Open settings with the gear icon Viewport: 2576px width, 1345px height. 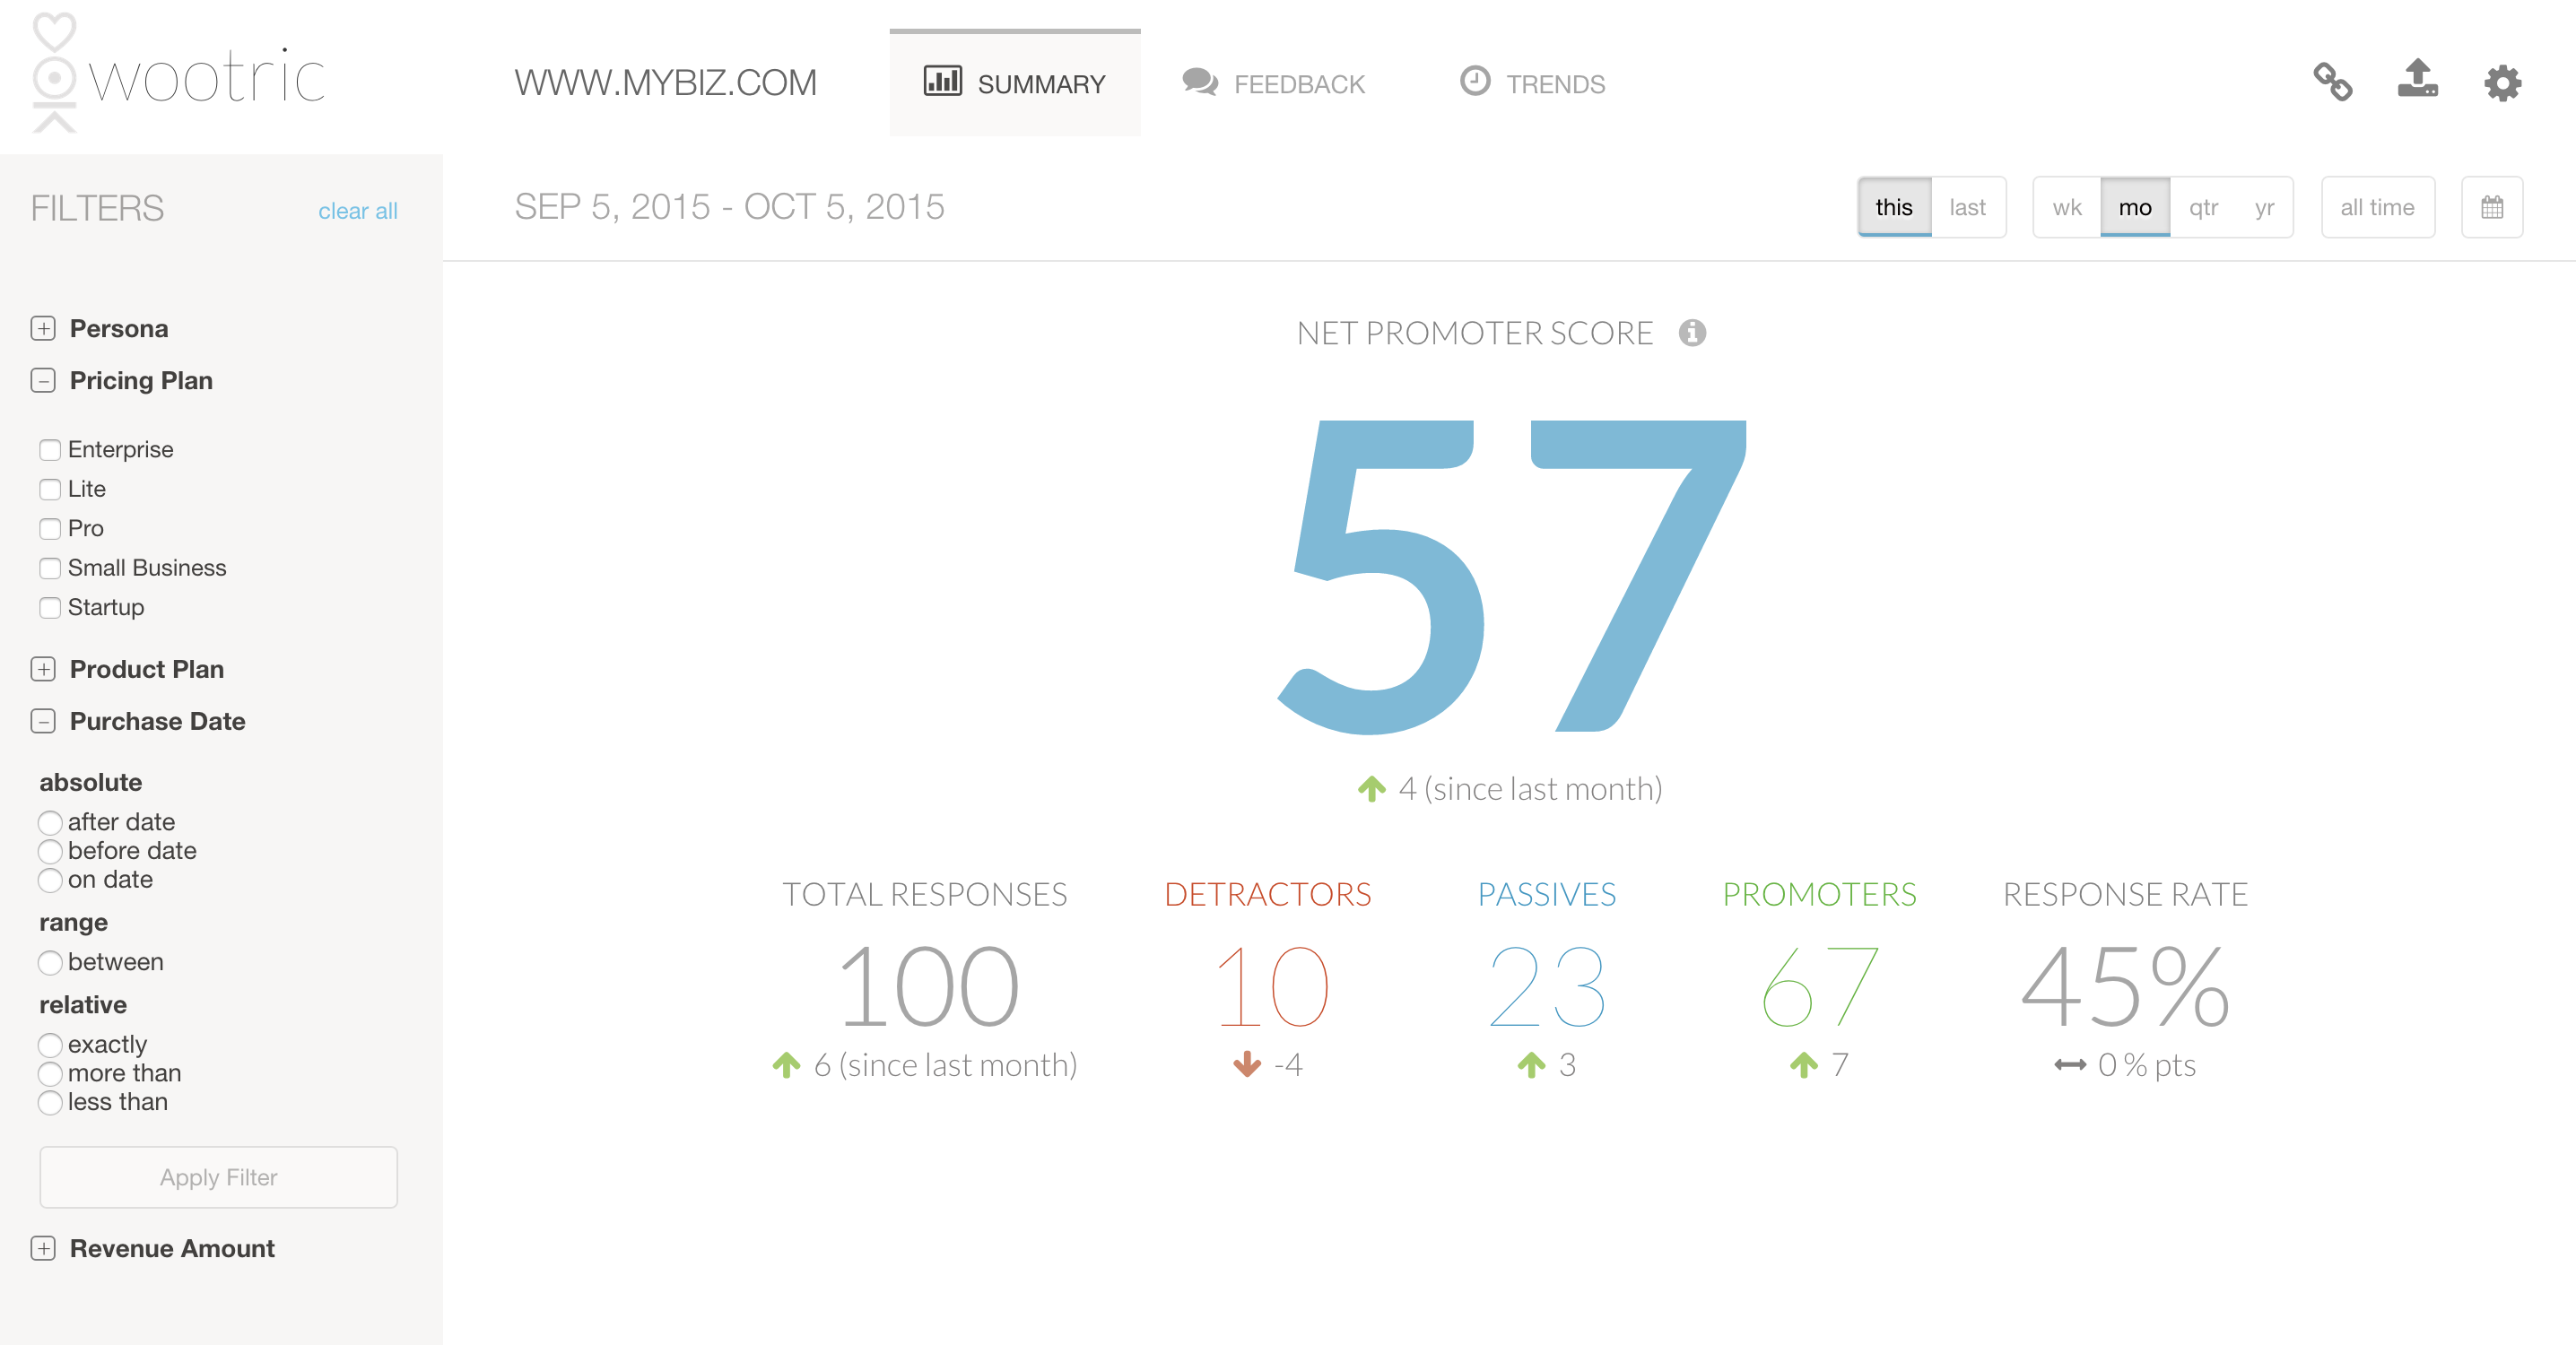click(x=2502, y=83)
